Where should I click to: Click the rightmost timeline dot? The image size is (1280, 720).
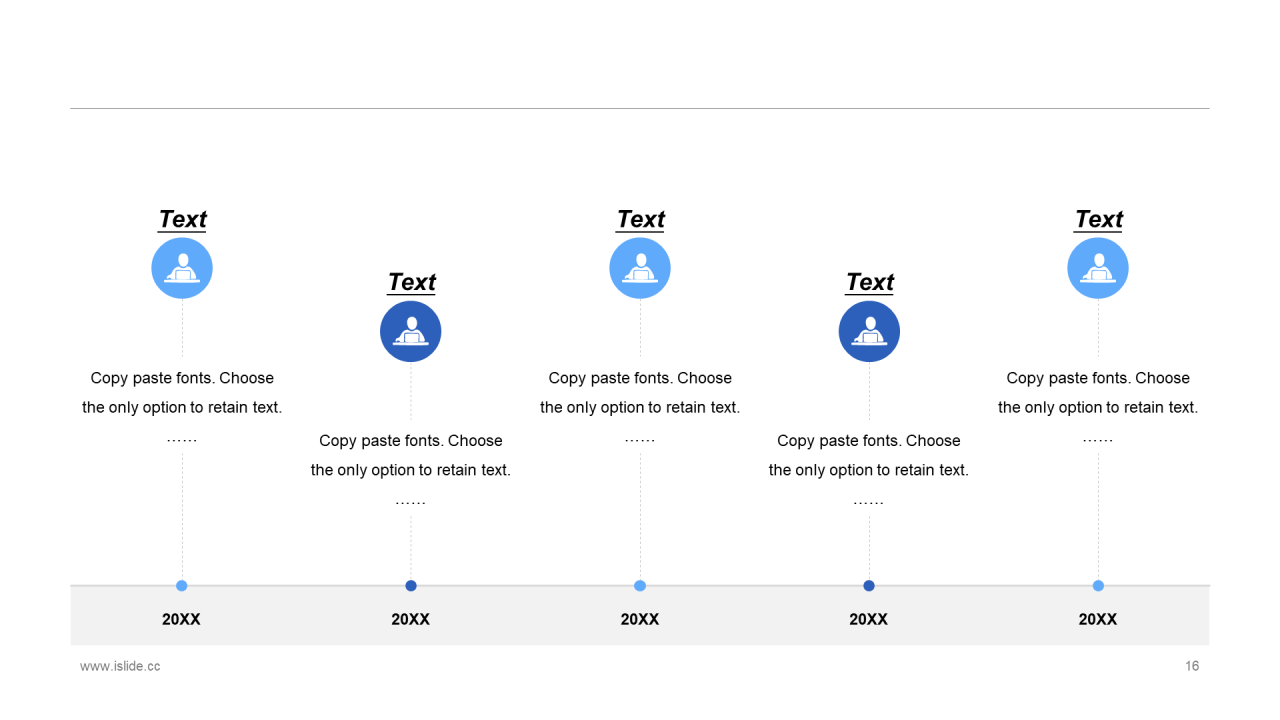click(1098, 586)
